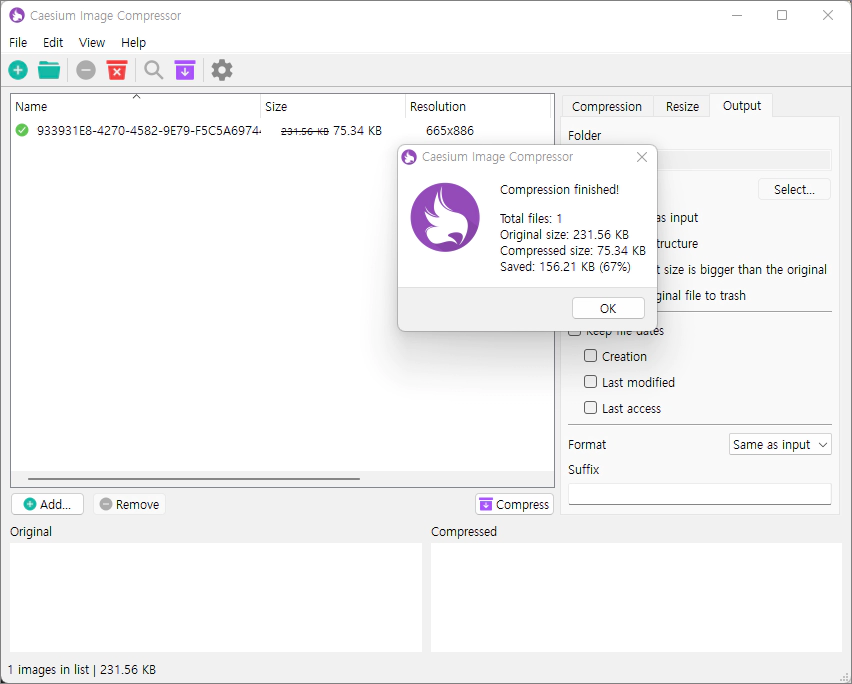Click the 'Compression finished!' message text
Screen dimensions: 852x684
[x=559, y=190]
